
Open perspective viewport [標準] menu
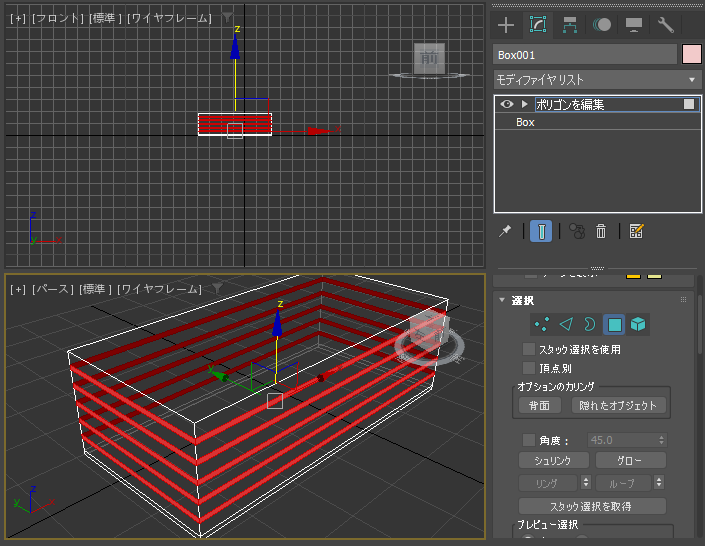pos(95,289)
